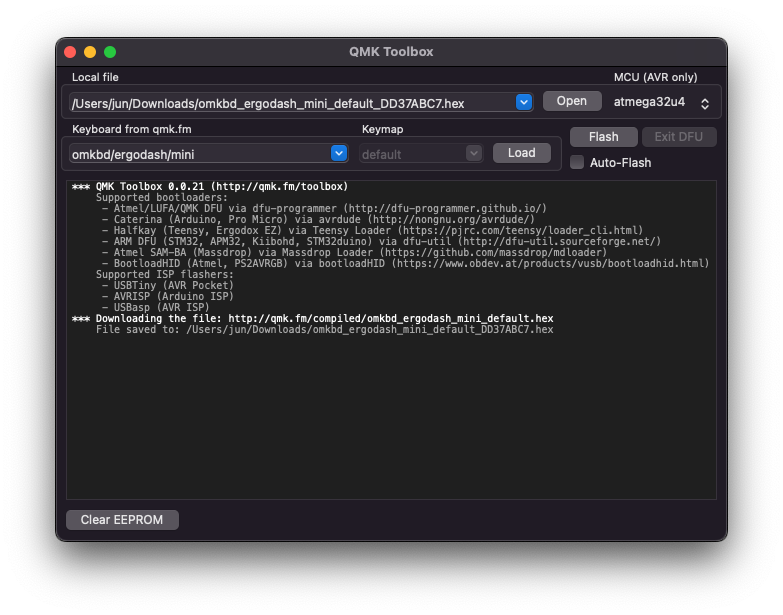Click the Supported ISP flashers line
The height and width of the screenshot is (615, 783).
pos(165,275)
